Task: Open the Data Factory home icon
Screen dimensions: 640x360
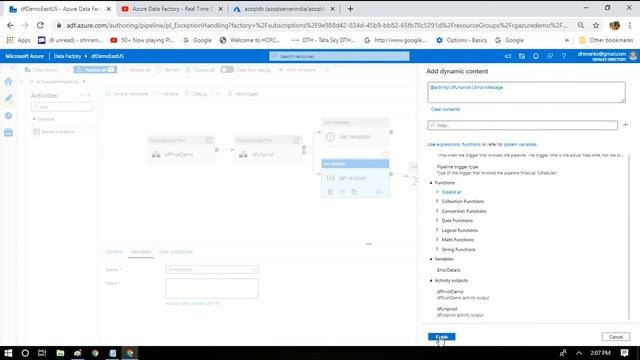Action: click(x=8, y=82)
